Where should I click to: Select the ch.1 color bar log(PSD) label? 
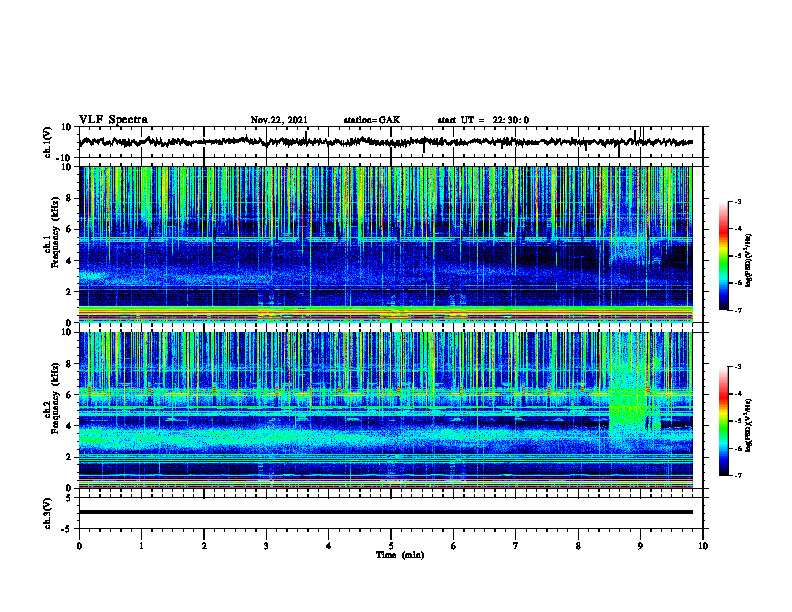click(x=749, y=261)
